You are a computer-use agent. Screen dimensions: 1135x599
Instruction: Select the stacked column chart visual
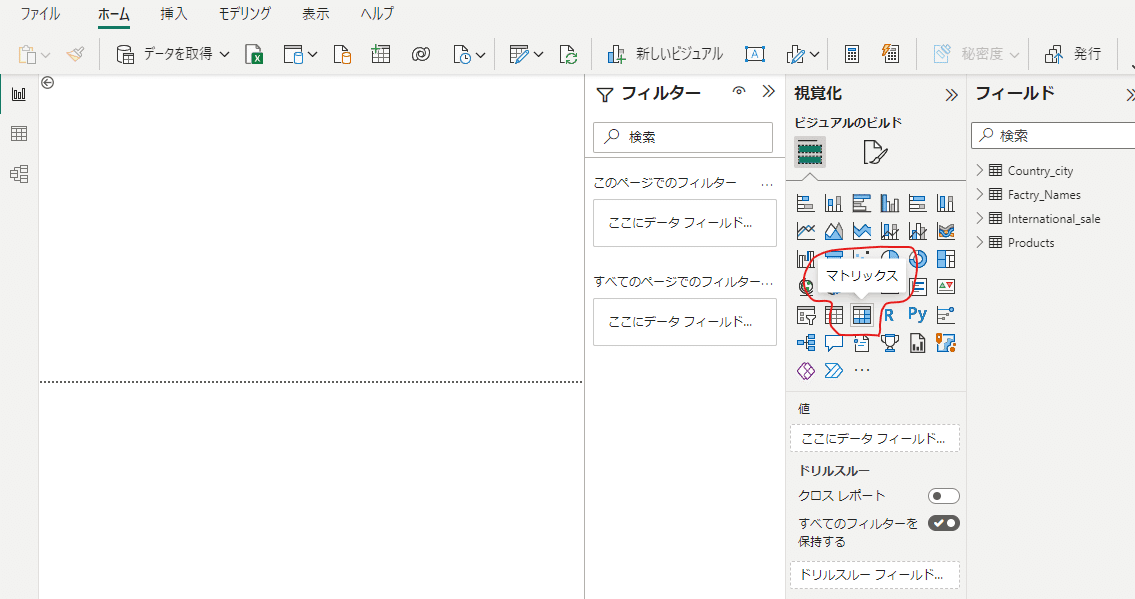[834, 203]
